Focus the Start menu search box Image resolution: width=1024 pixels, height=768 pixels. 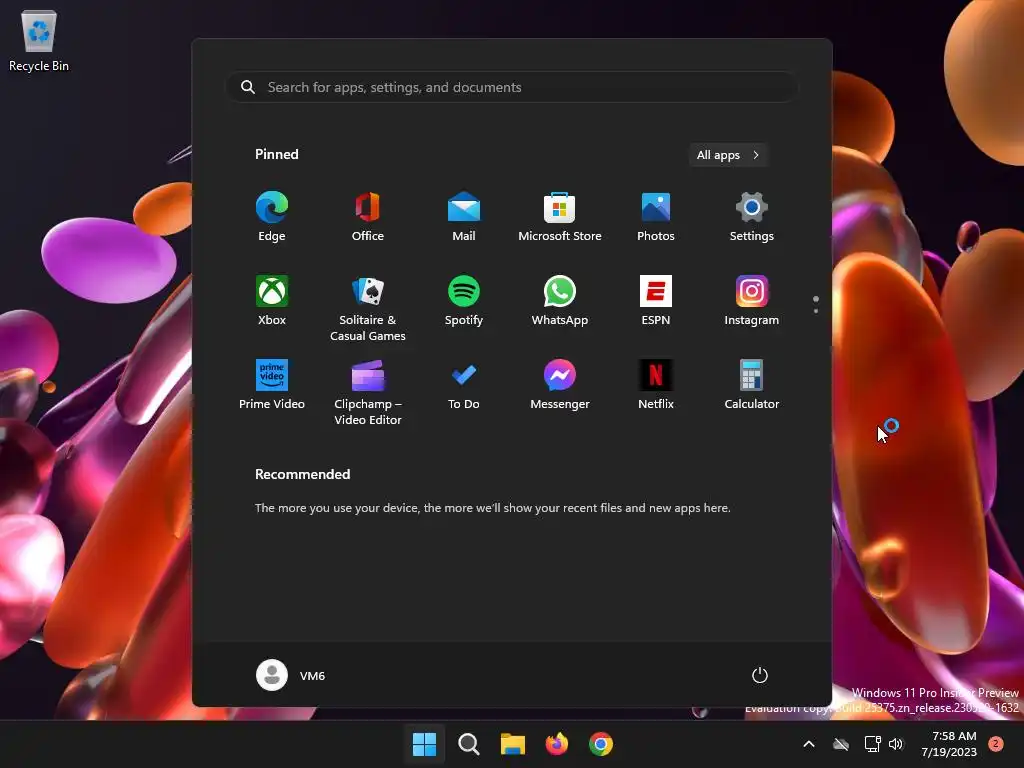tap(512, 87)
